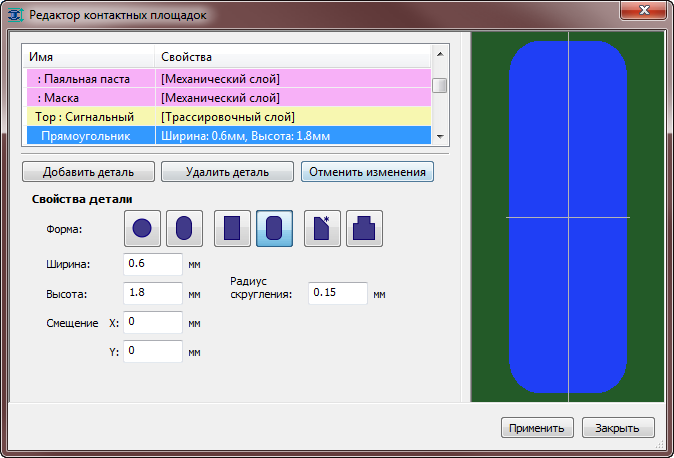
Task: Focus the Высота input field
Action: pyautogui.click(x=153, y=293)
